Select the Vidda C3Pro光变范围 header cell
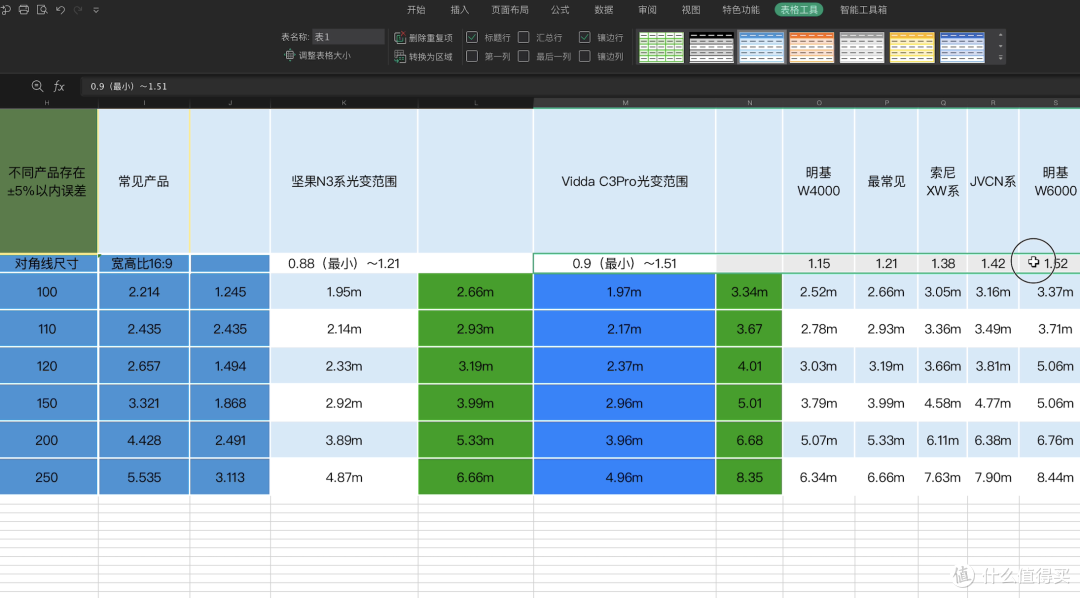Viewport: 1080px width, 598px height. pyautogui.click(x=625, y=181)
